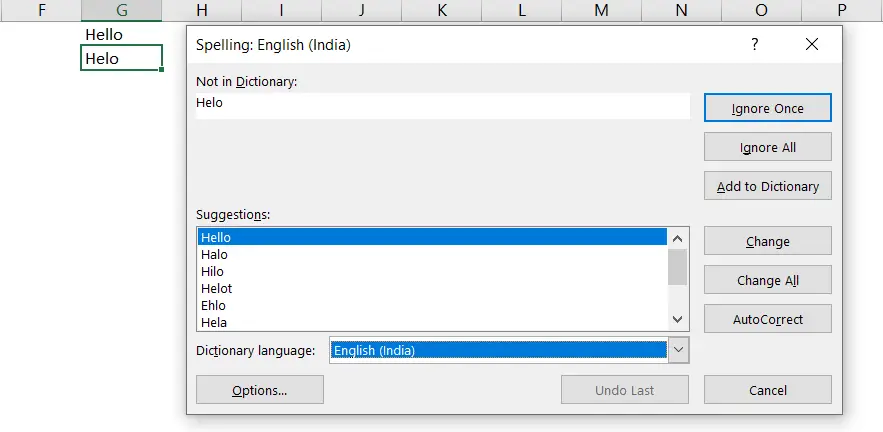Click the greyed-out Undo Last button
The height and width of the screenshot is (432, 883).
(x=625, y=390)
